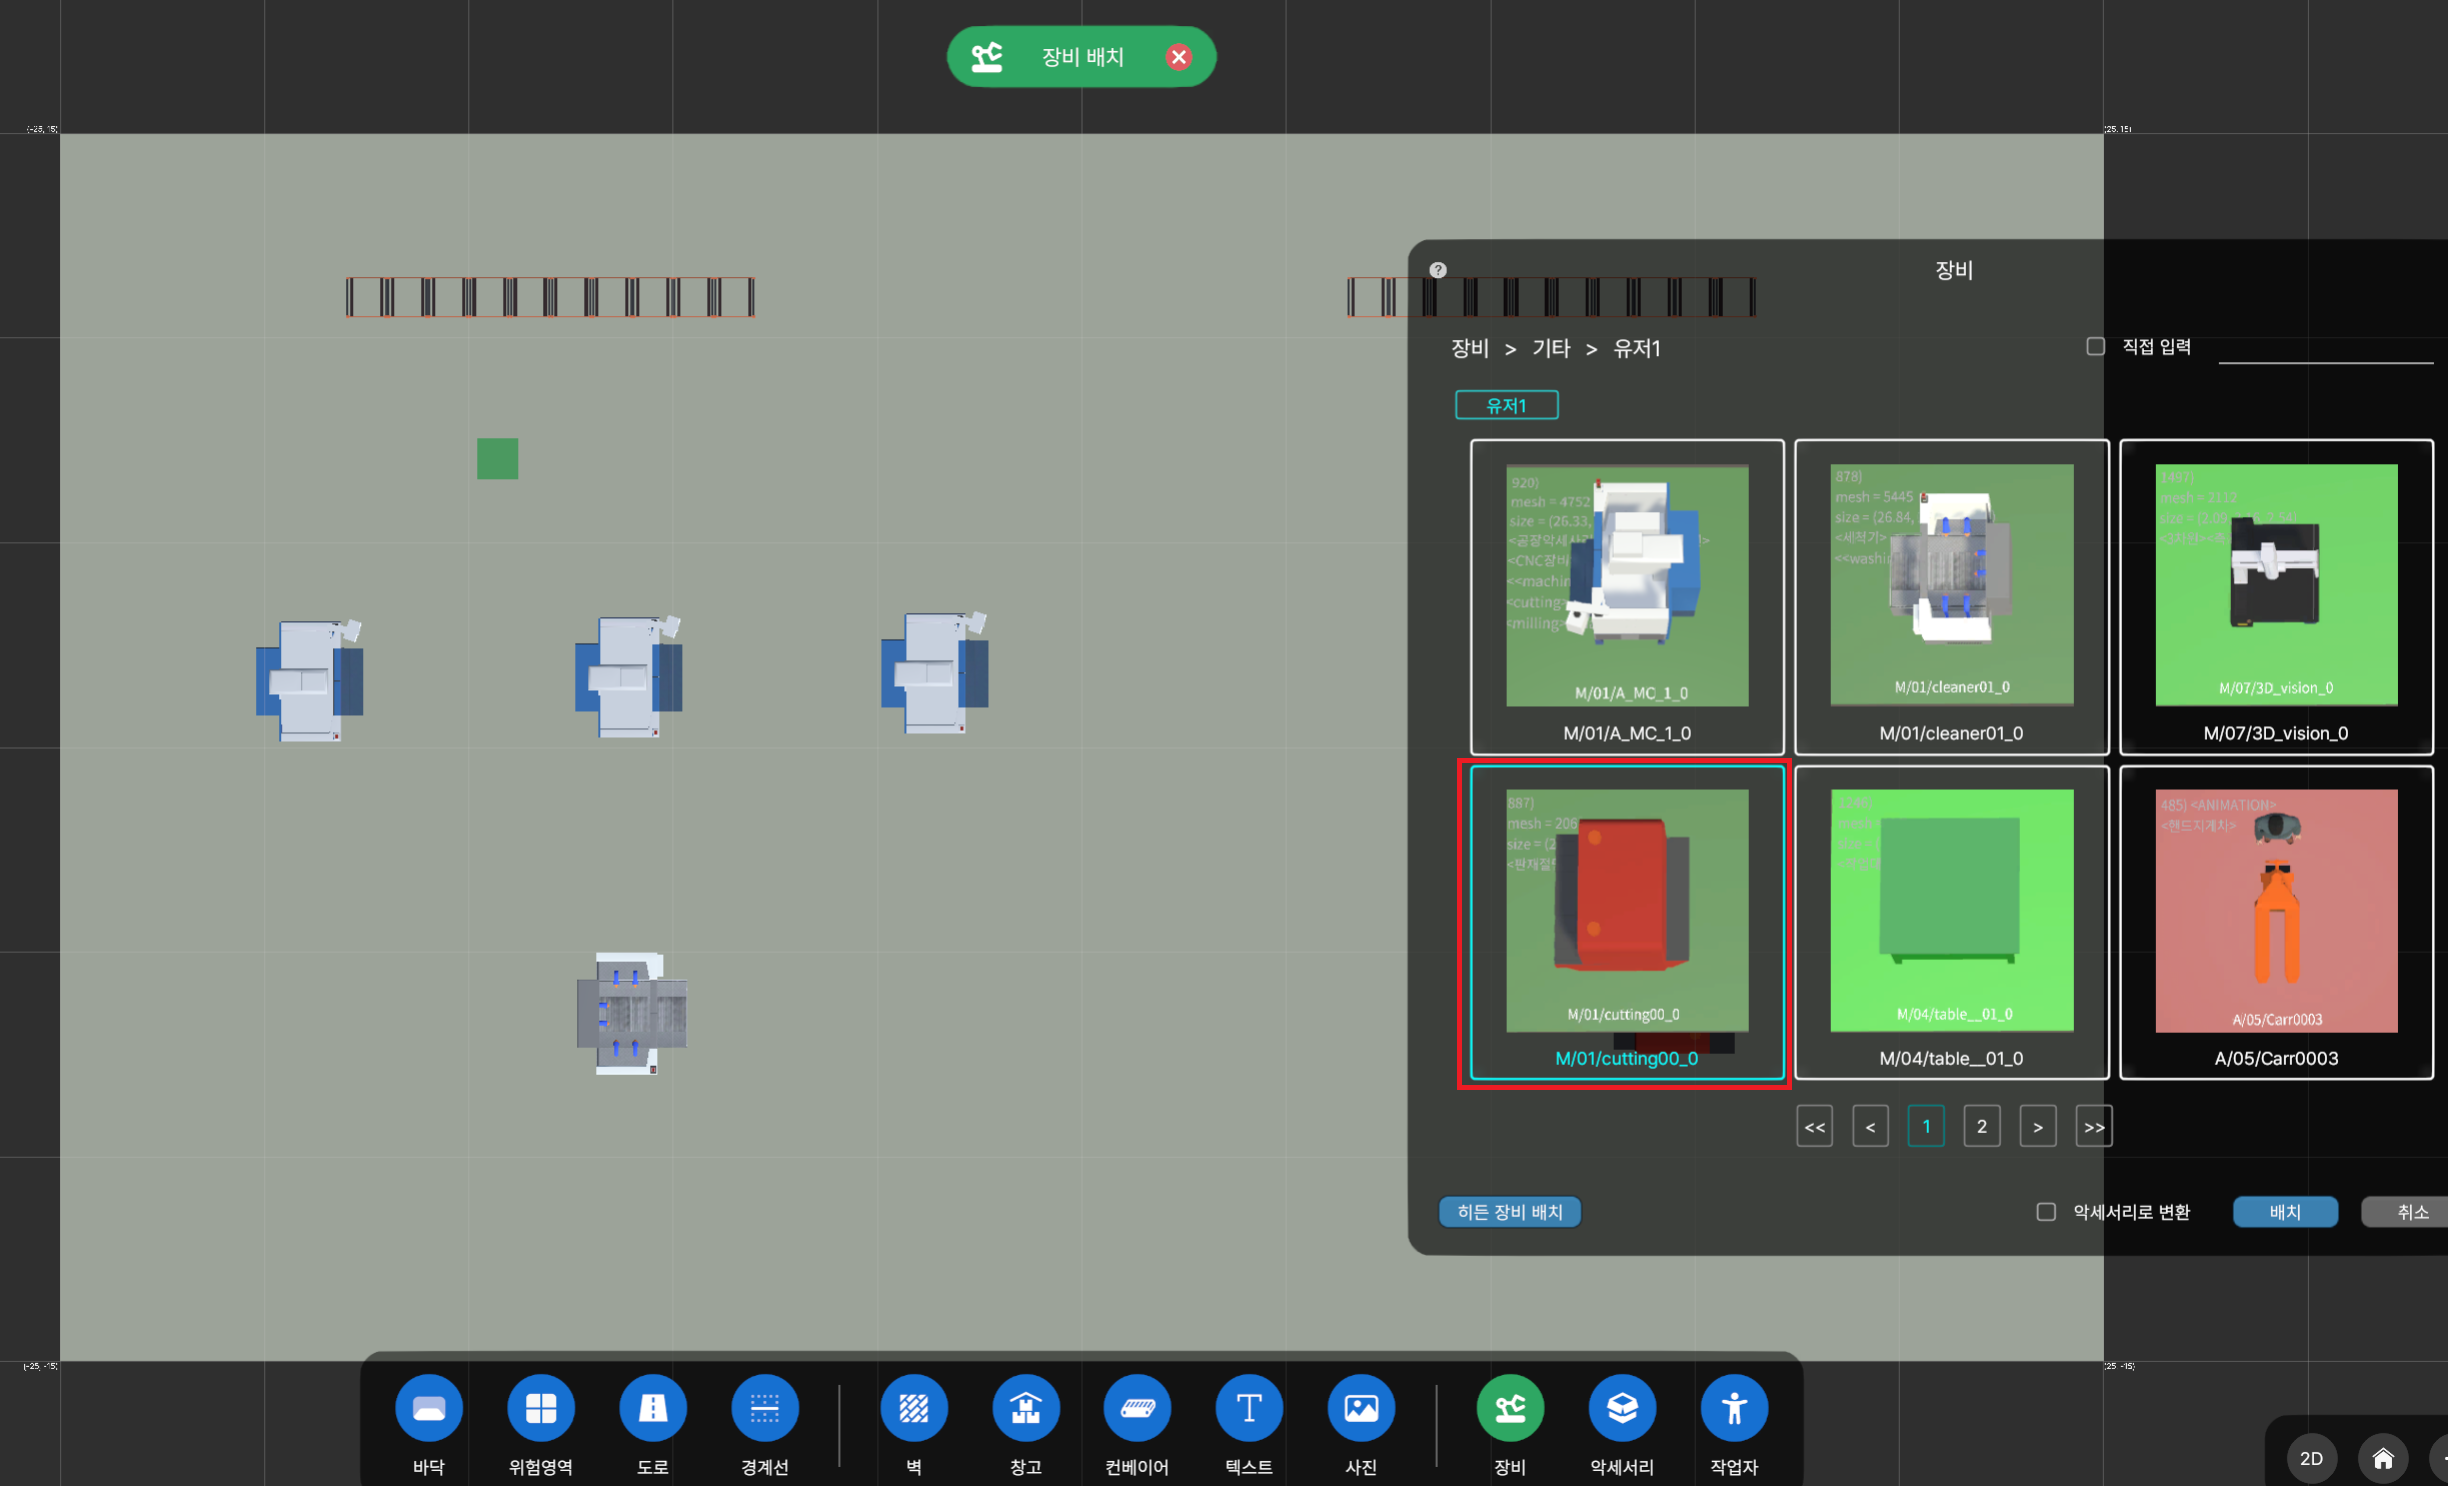Toggle the 2D view button
The image size is (2448, 1486).
coord(2311,1458)
